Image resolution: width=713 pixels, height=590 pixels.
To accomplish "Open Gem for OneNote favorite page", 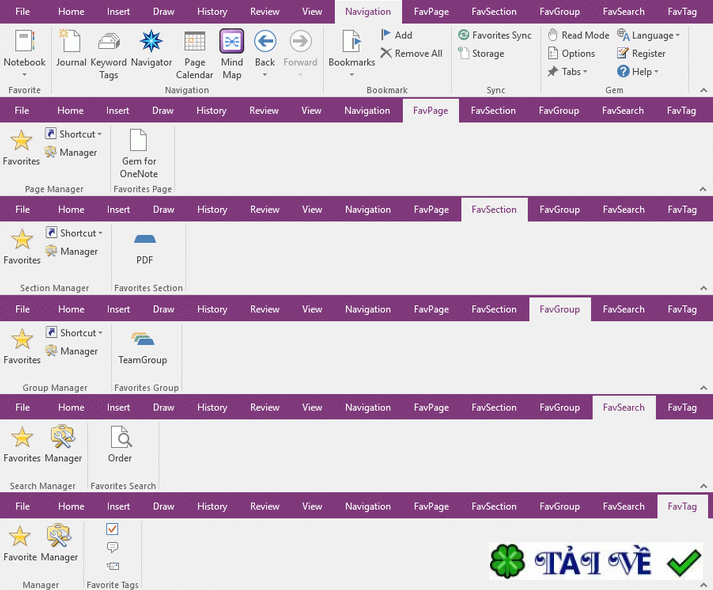I will click(x=139, y=154).
